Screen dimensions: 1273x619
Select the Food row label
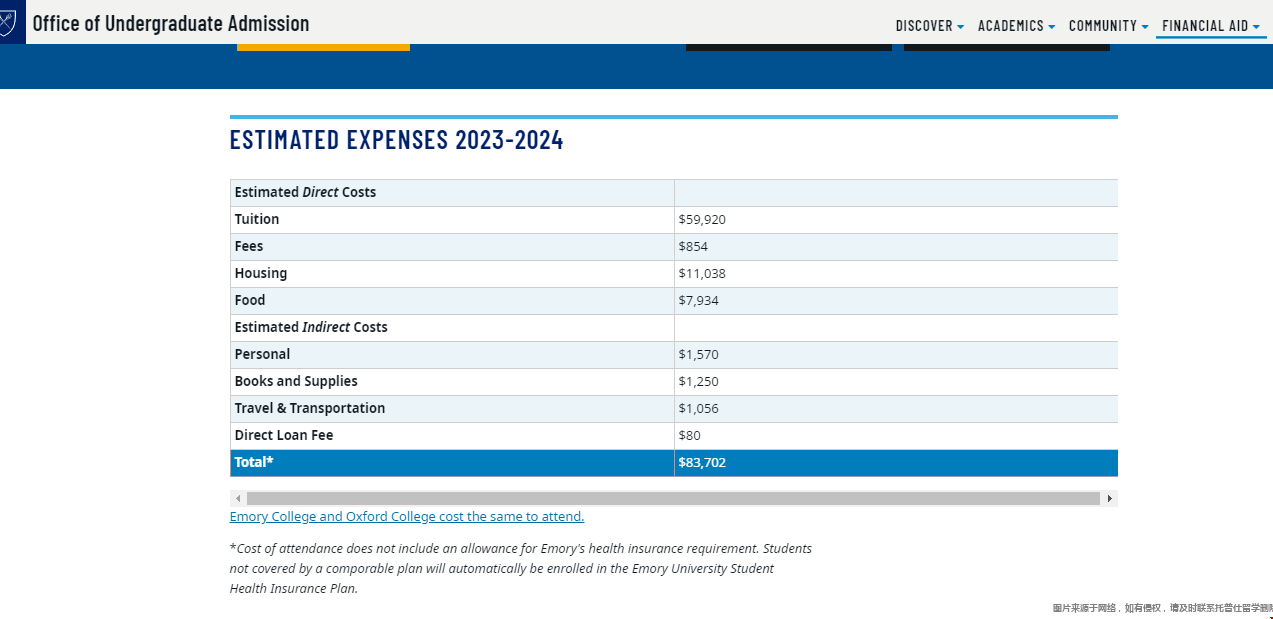(x=250, y=300)
